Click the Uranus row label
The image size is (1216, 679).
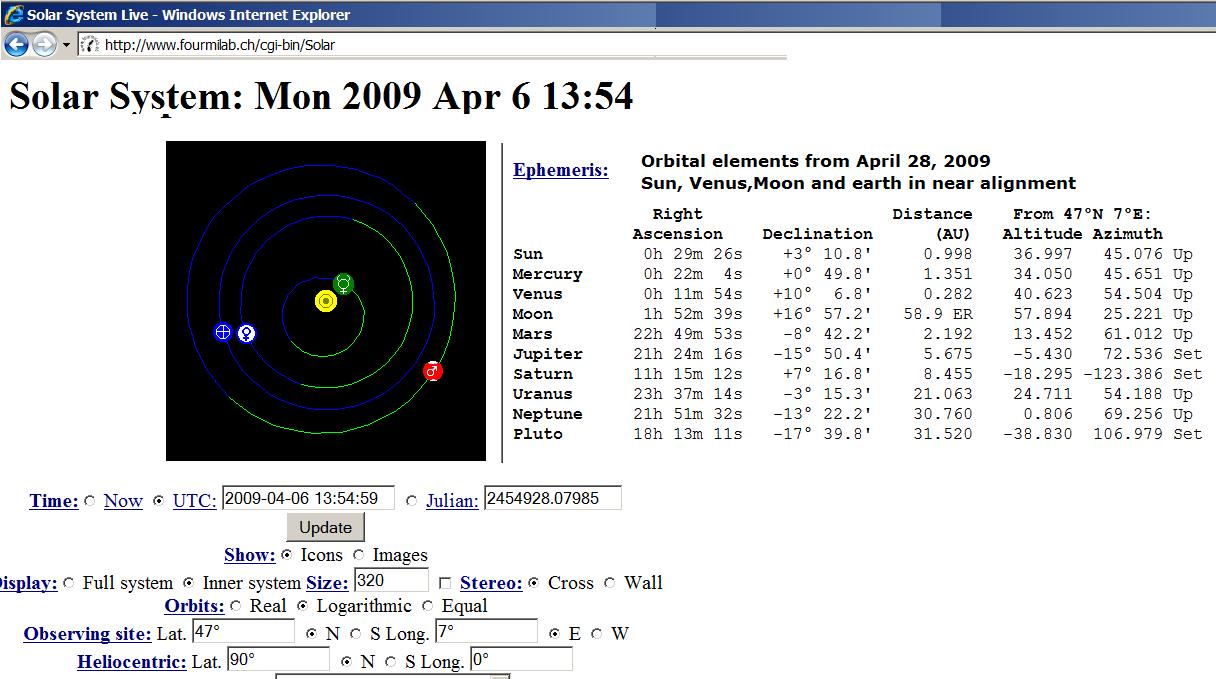pos(543,394)
